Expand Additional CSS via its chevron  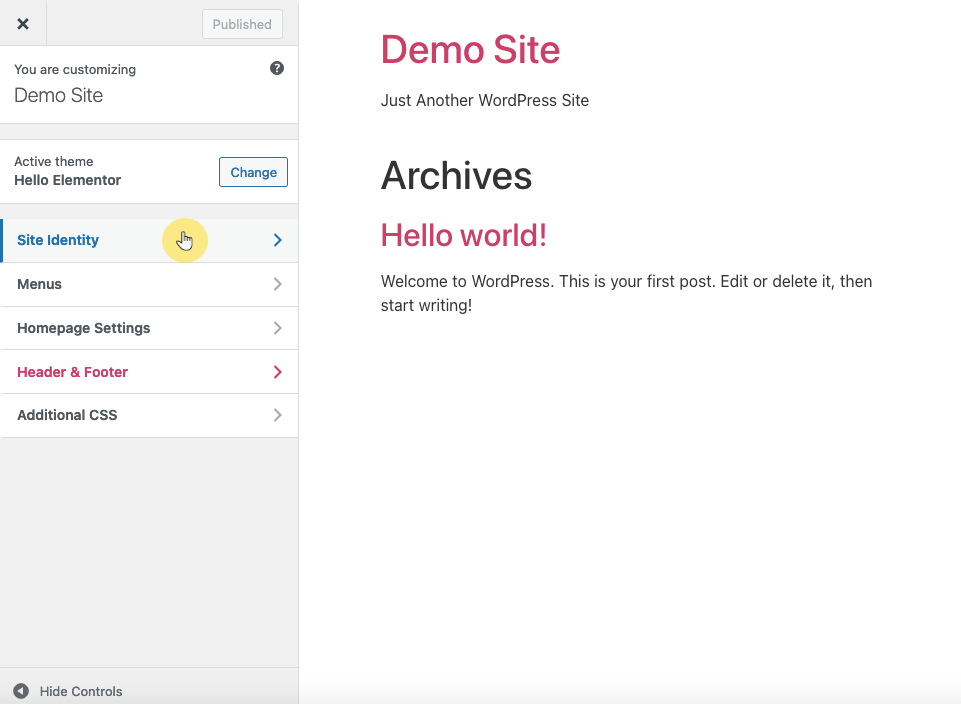pos(278,415)
